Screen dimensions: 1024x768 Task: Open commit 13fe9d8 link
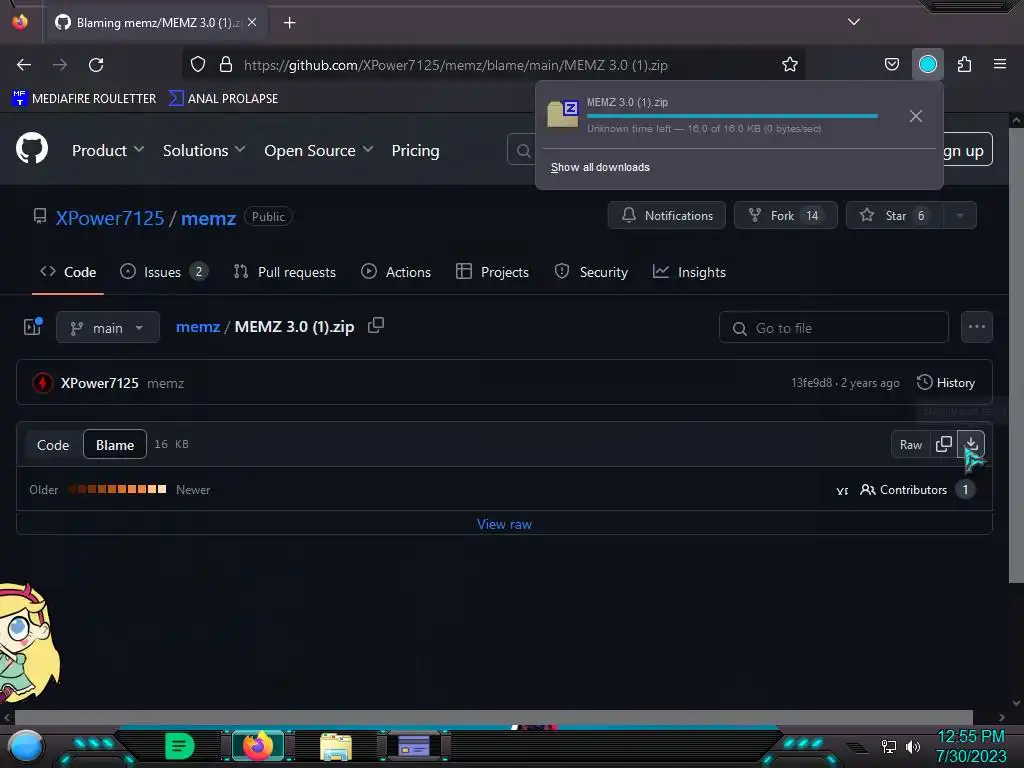(x=811, y=383)
